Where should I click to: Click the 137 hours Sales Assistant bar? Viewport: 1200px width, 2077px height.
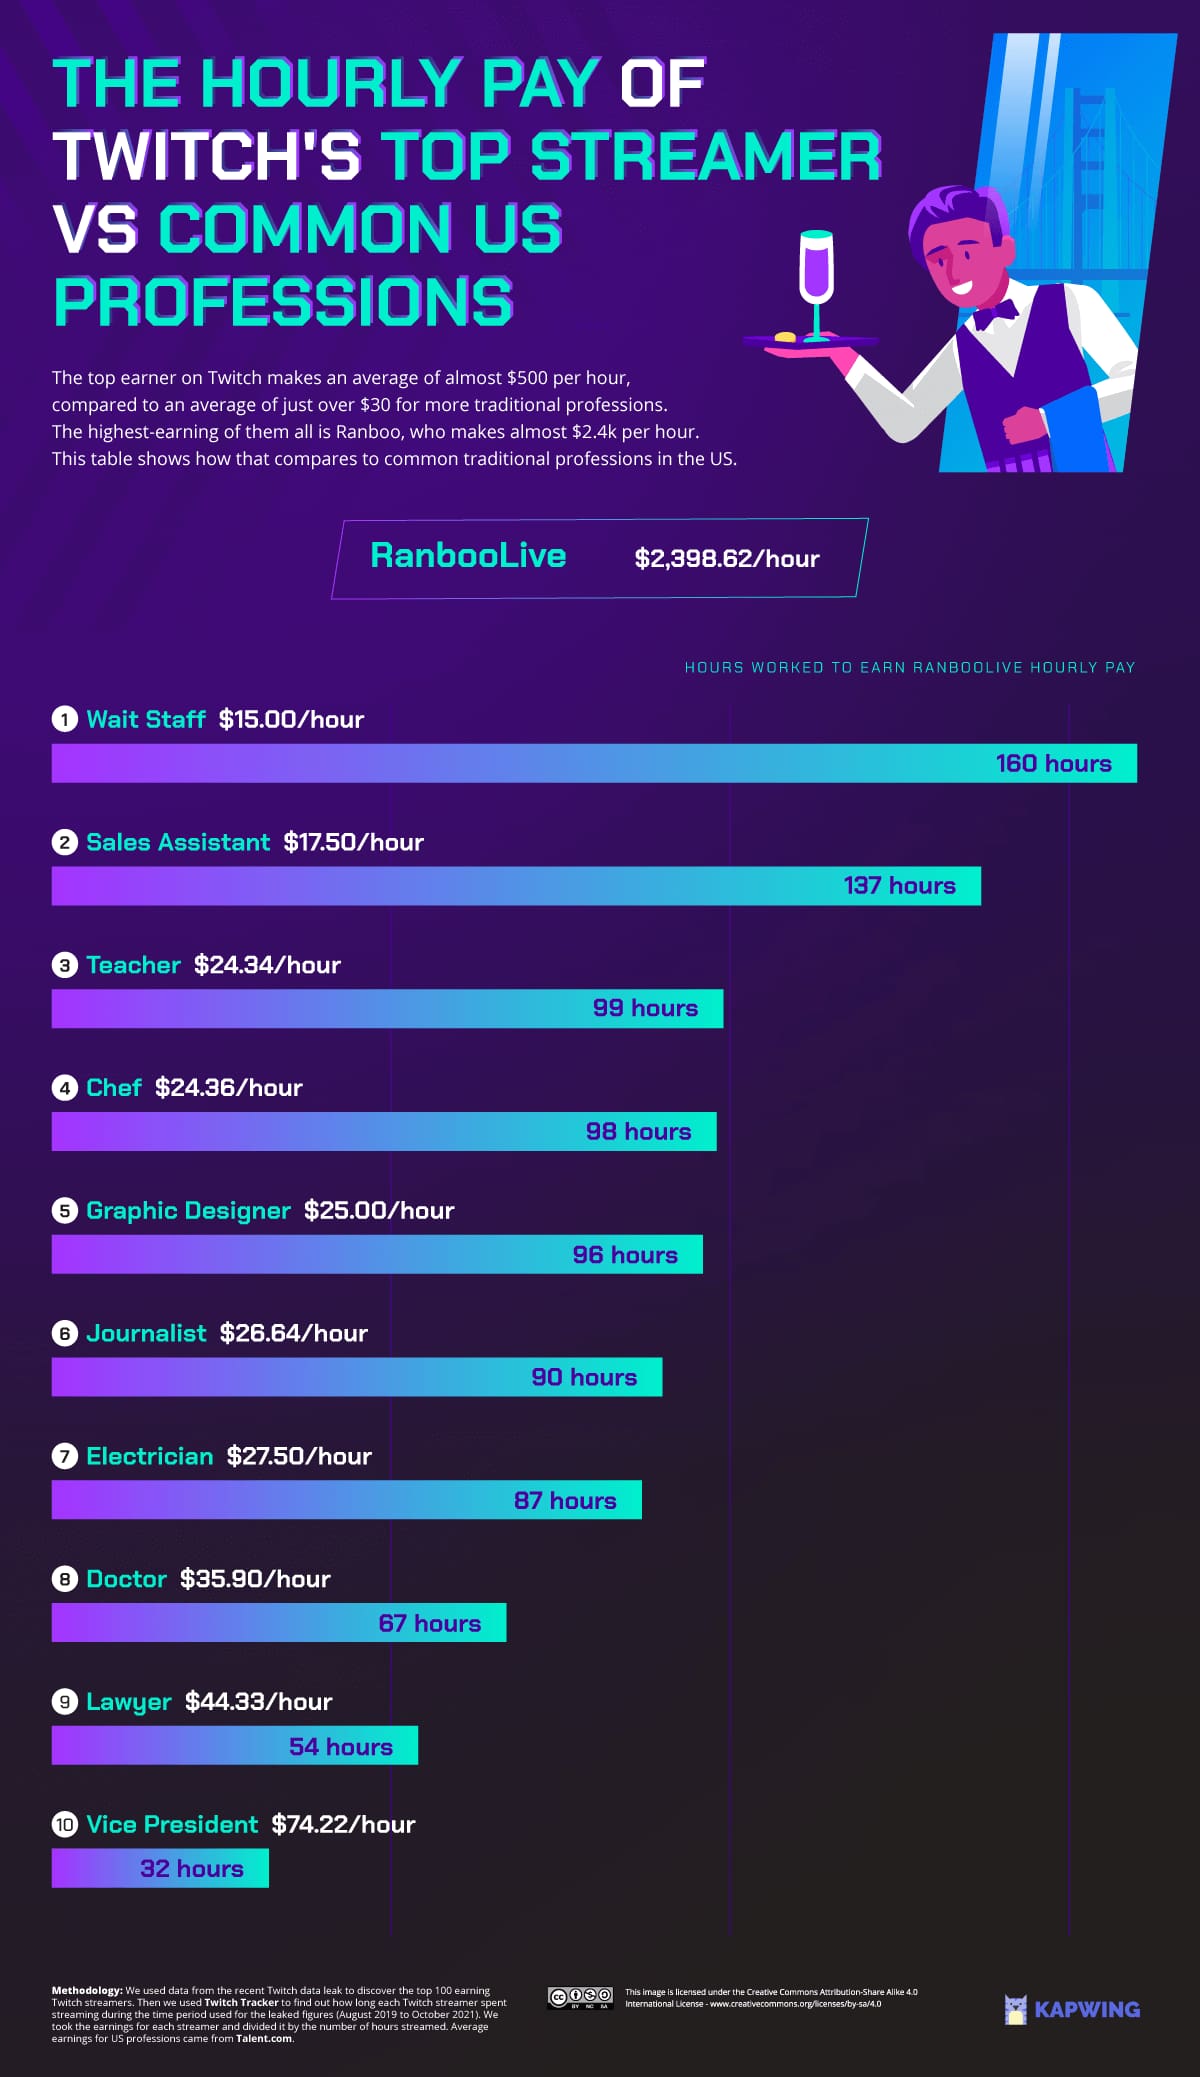pos(516,886)
